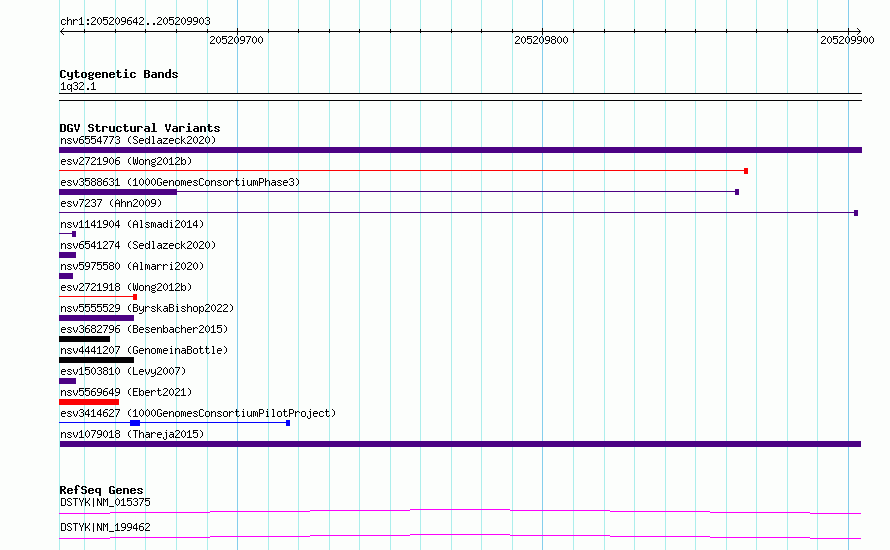Click the red end marker of esv2721918
The width and height of the screenshot is (890, 550).
(135, 297)
